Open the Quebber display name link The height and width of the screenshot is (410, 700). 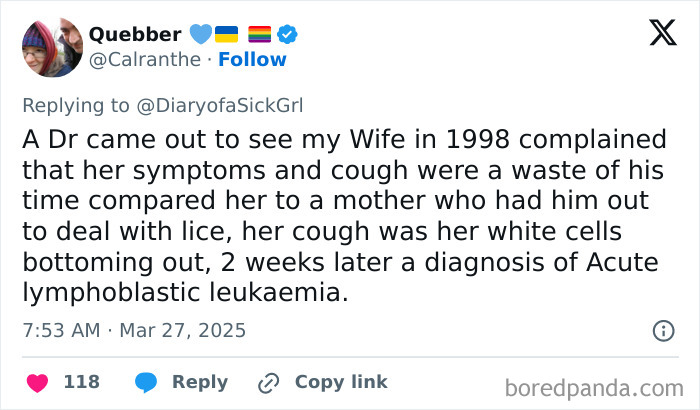(135, 34)
